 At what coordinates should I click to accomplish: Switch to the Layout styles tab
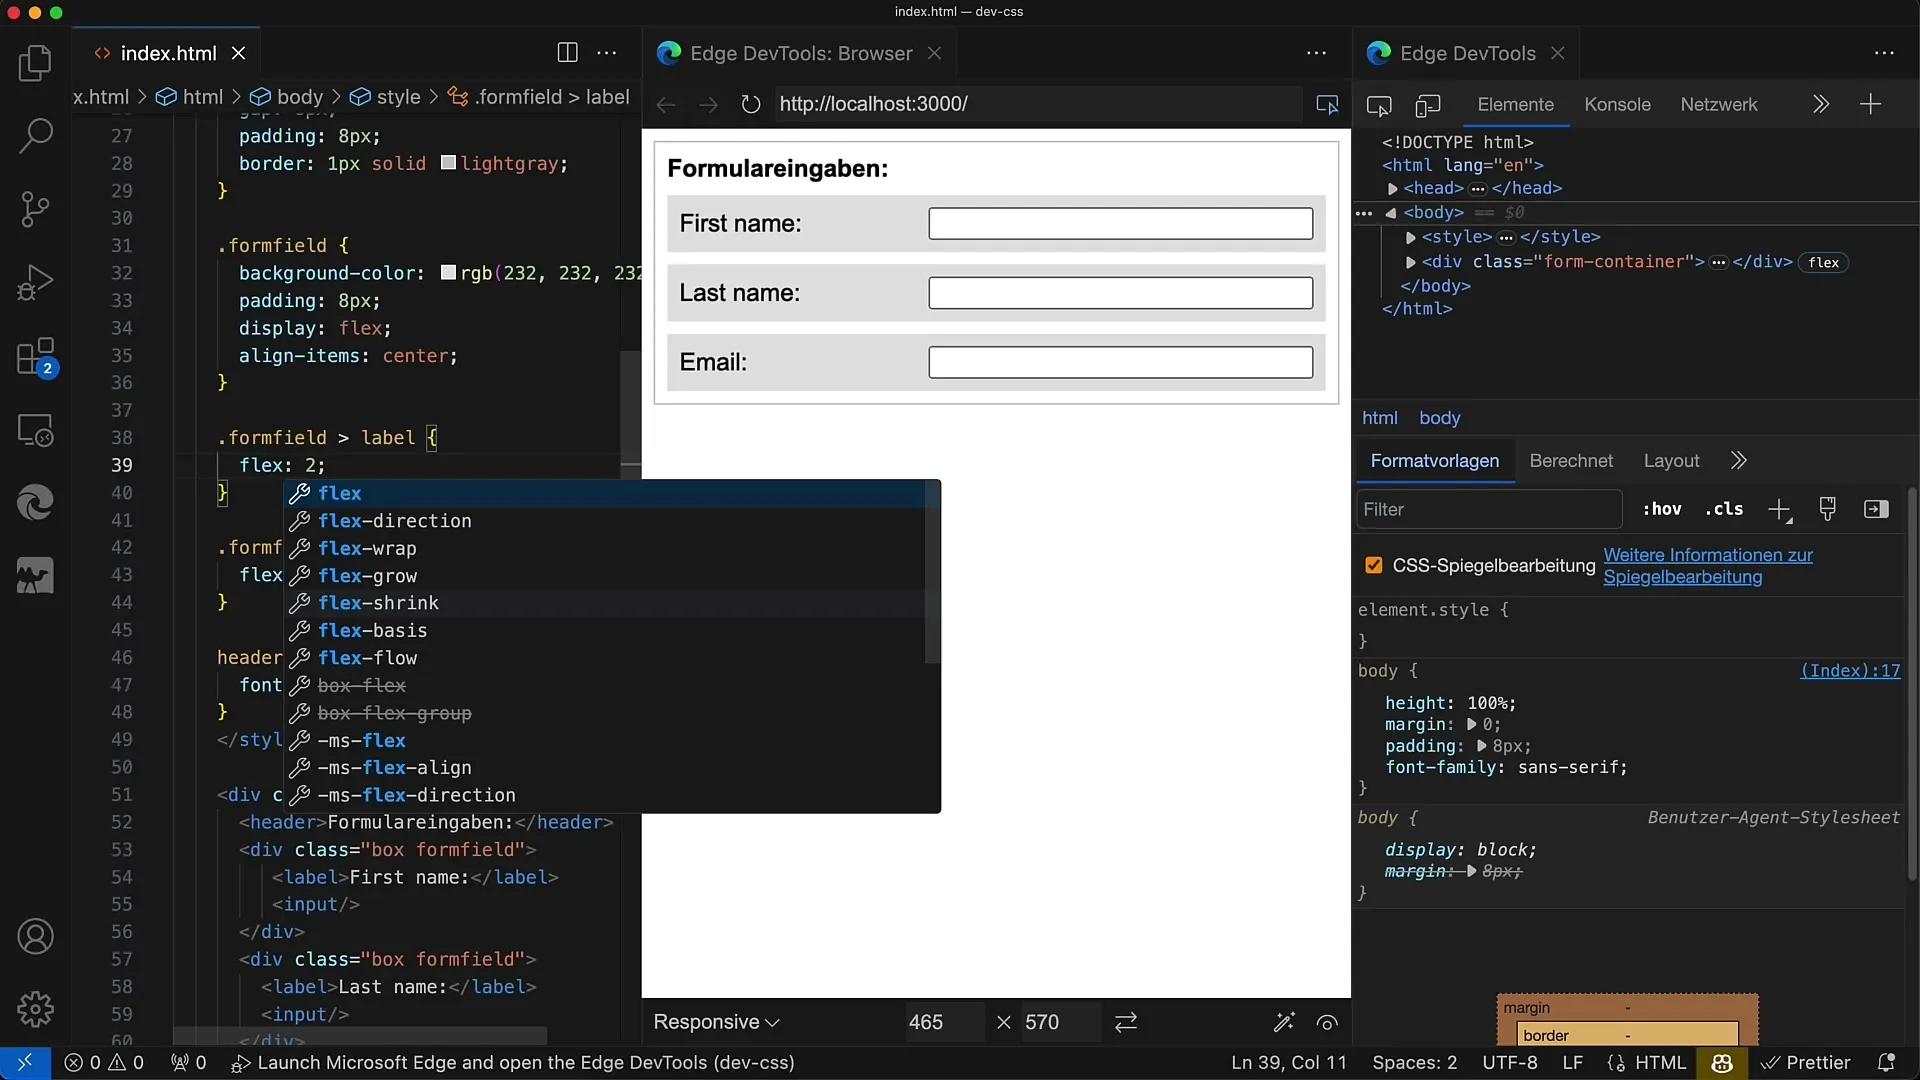click(1671, 460)
